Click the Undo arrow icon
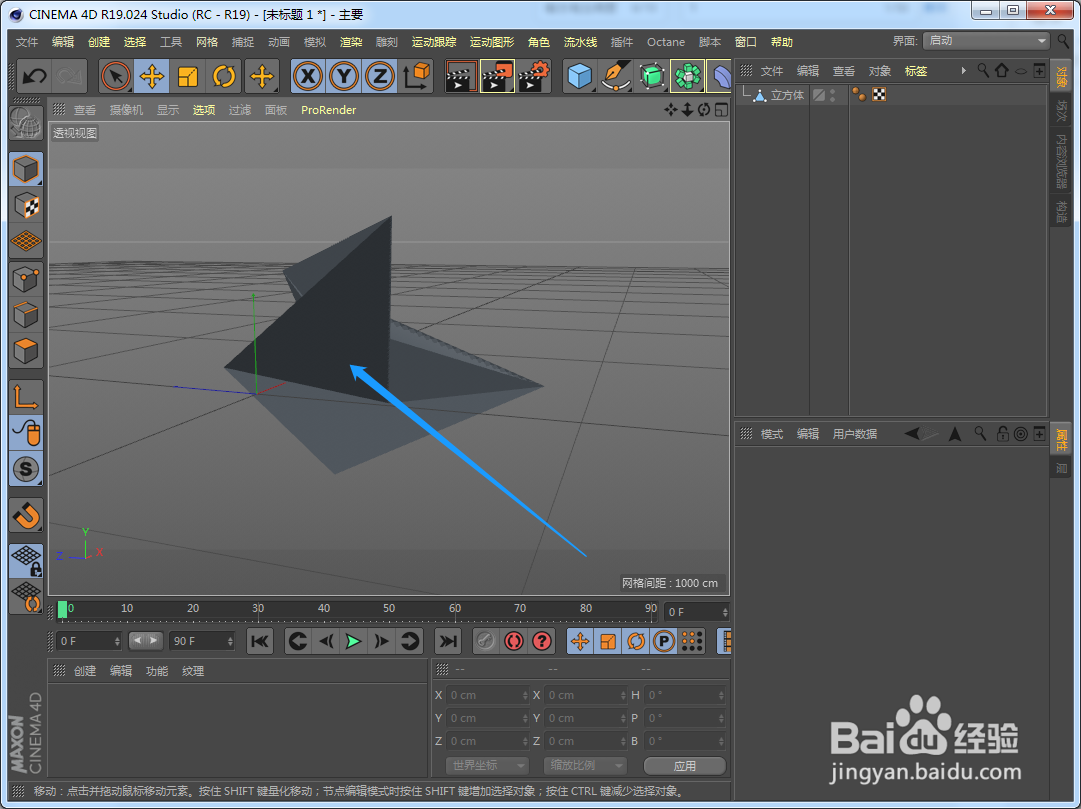 point(34,77)
